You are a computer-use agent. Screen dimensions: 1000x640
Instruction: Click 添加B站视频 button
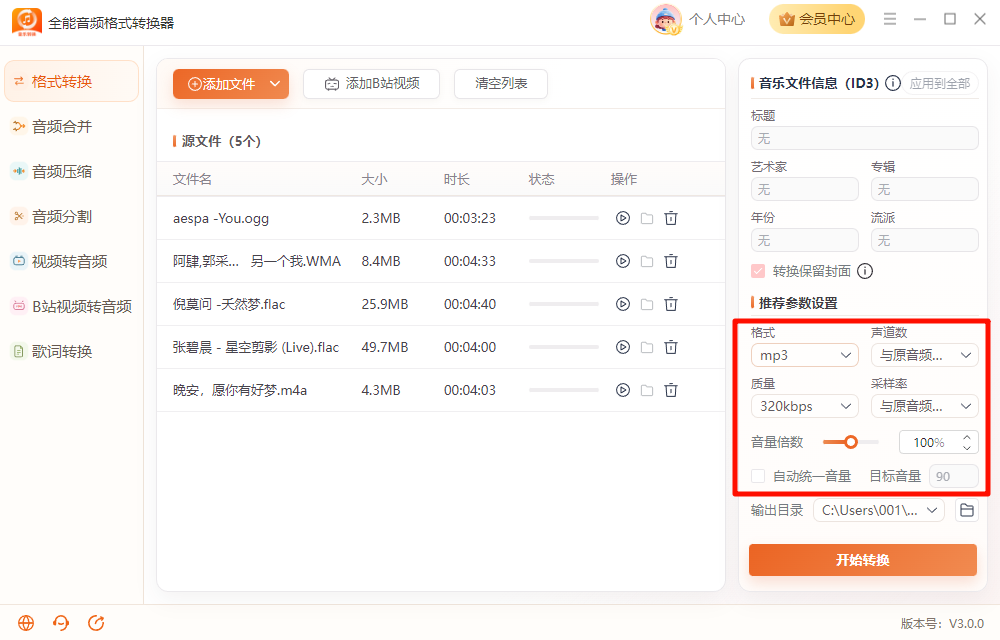pos(372,84)
